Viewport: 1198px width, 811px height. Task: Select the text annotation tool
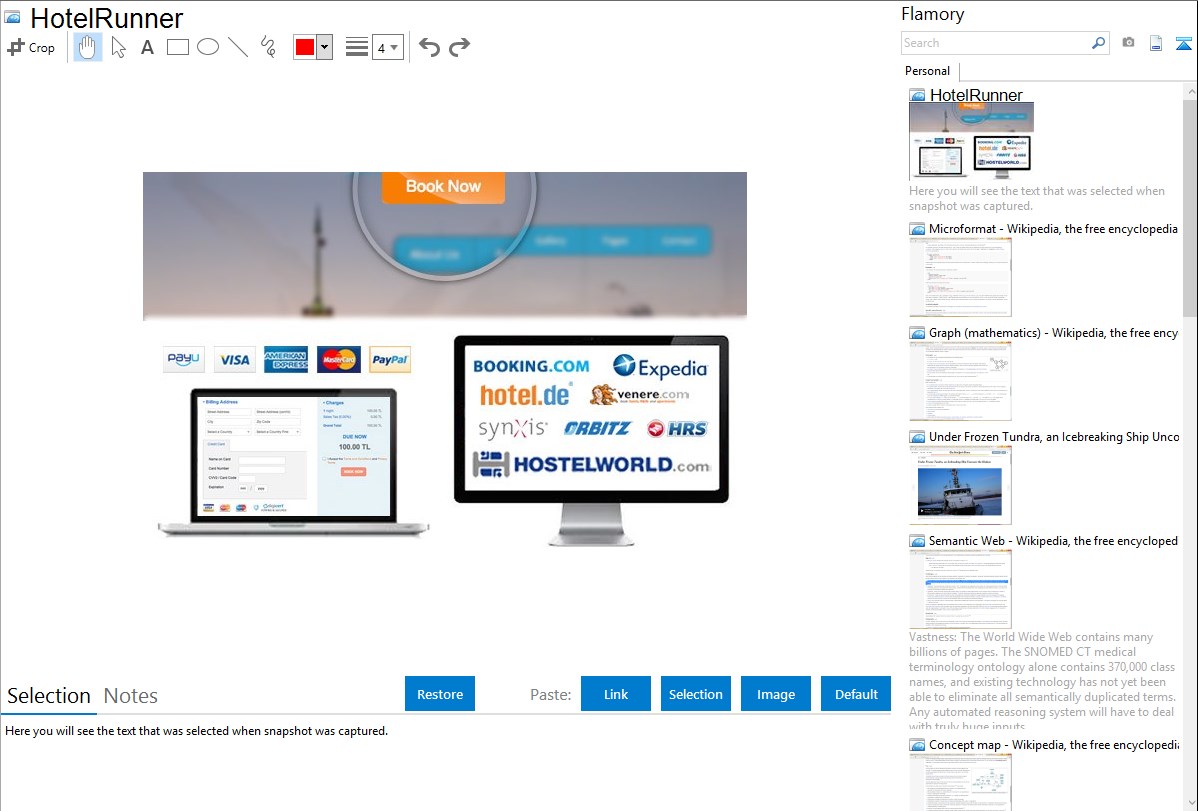coord(147,47)
